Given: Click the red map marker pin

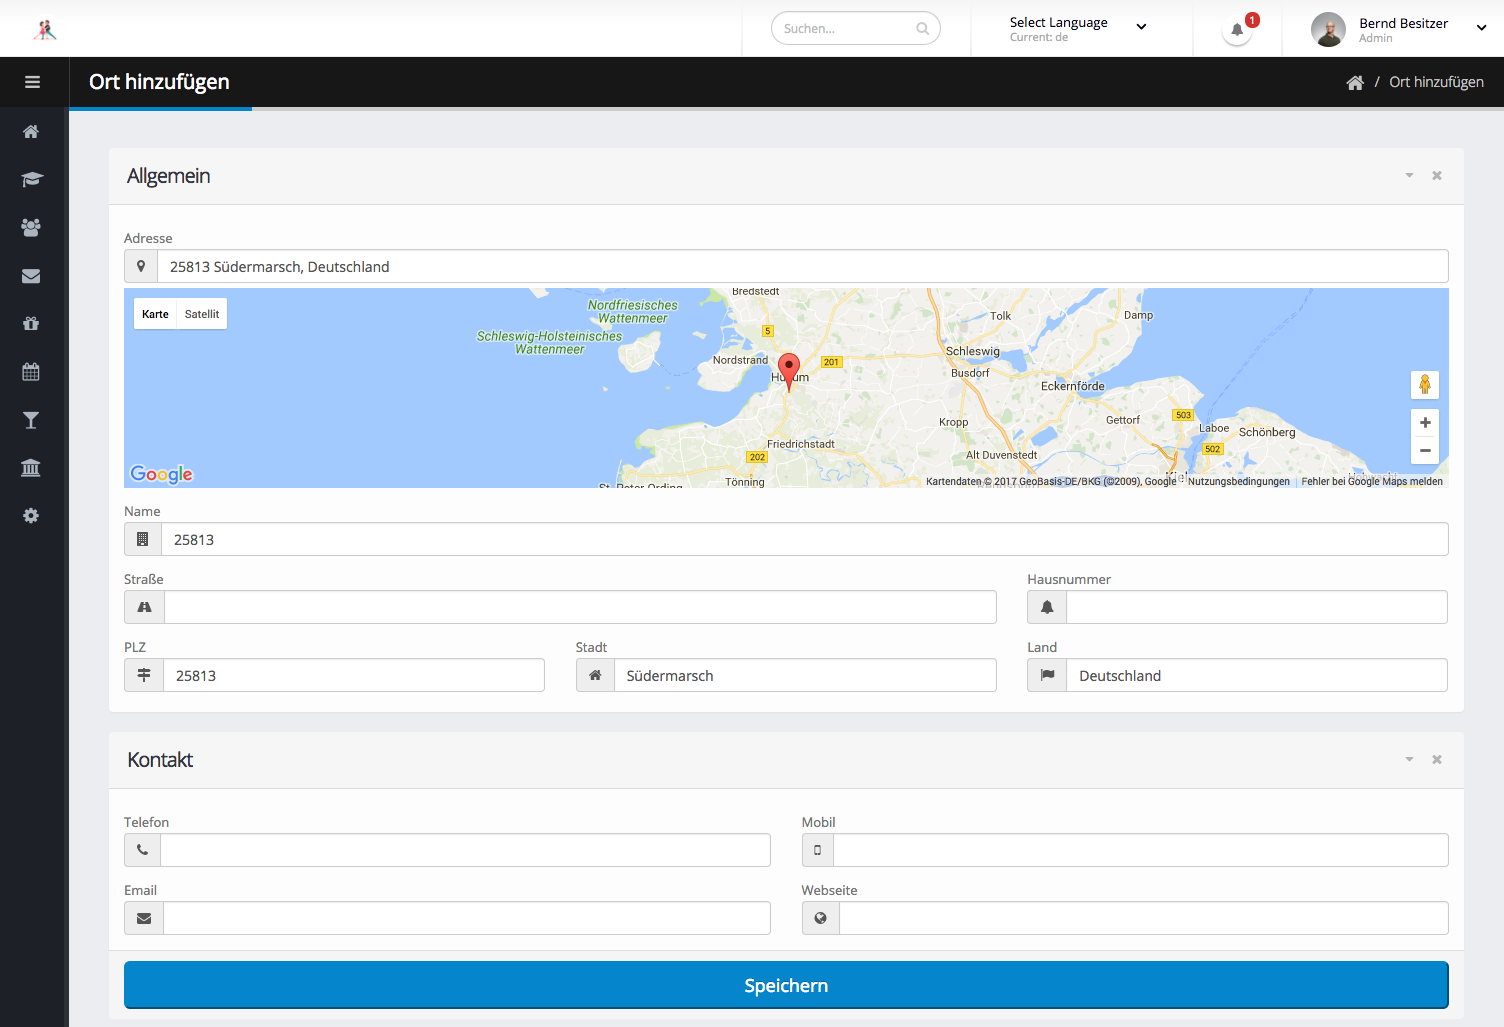Looking at the screenshot, I should tap(789, 371).
